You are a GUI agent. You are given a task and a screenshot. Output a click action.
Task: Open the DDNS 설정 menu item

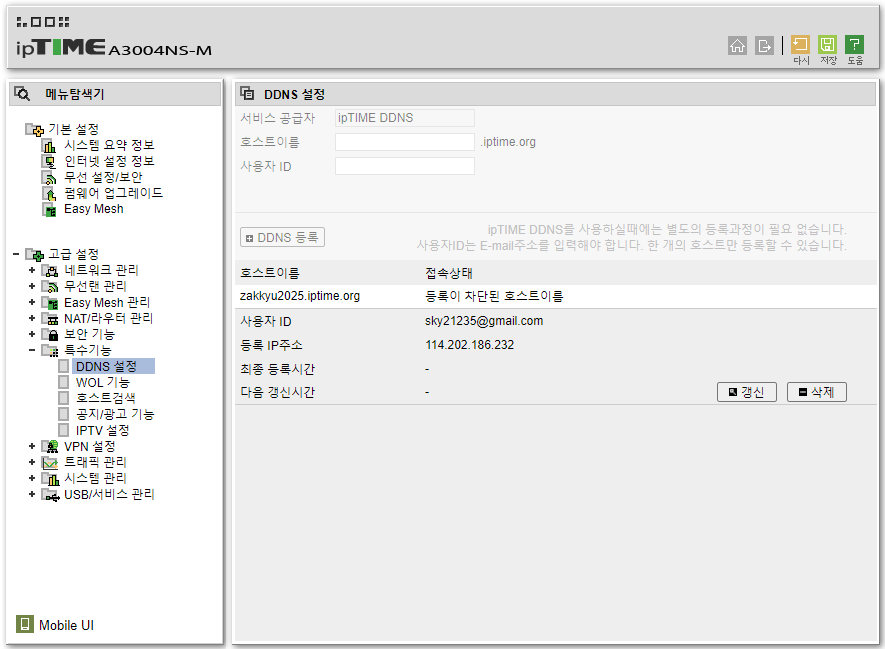pyautogui.click(x=106, y=366)
